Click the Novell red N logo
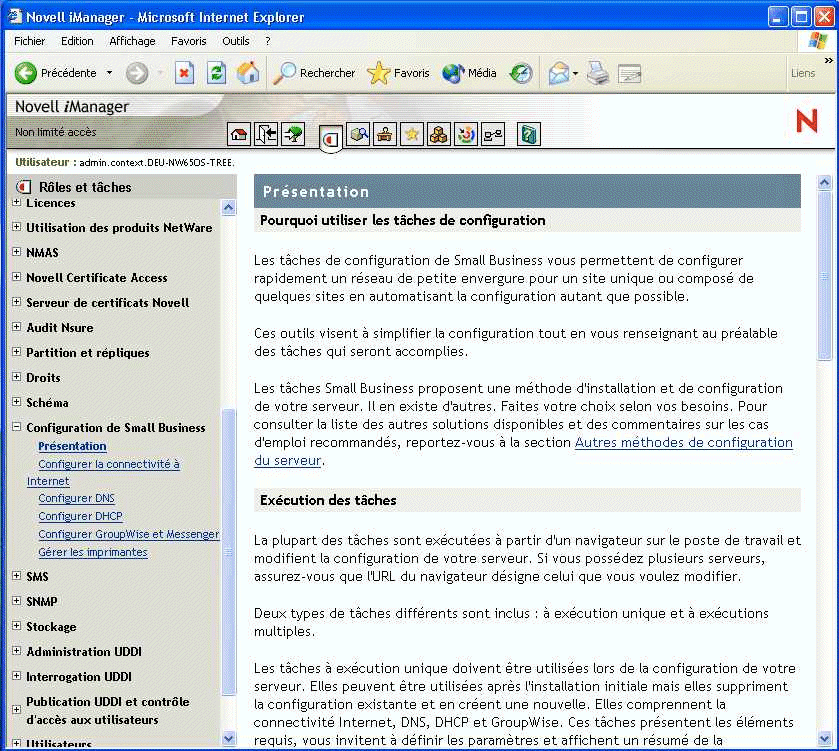The height and width of the screenshot is (751, 839). (807, 120)
